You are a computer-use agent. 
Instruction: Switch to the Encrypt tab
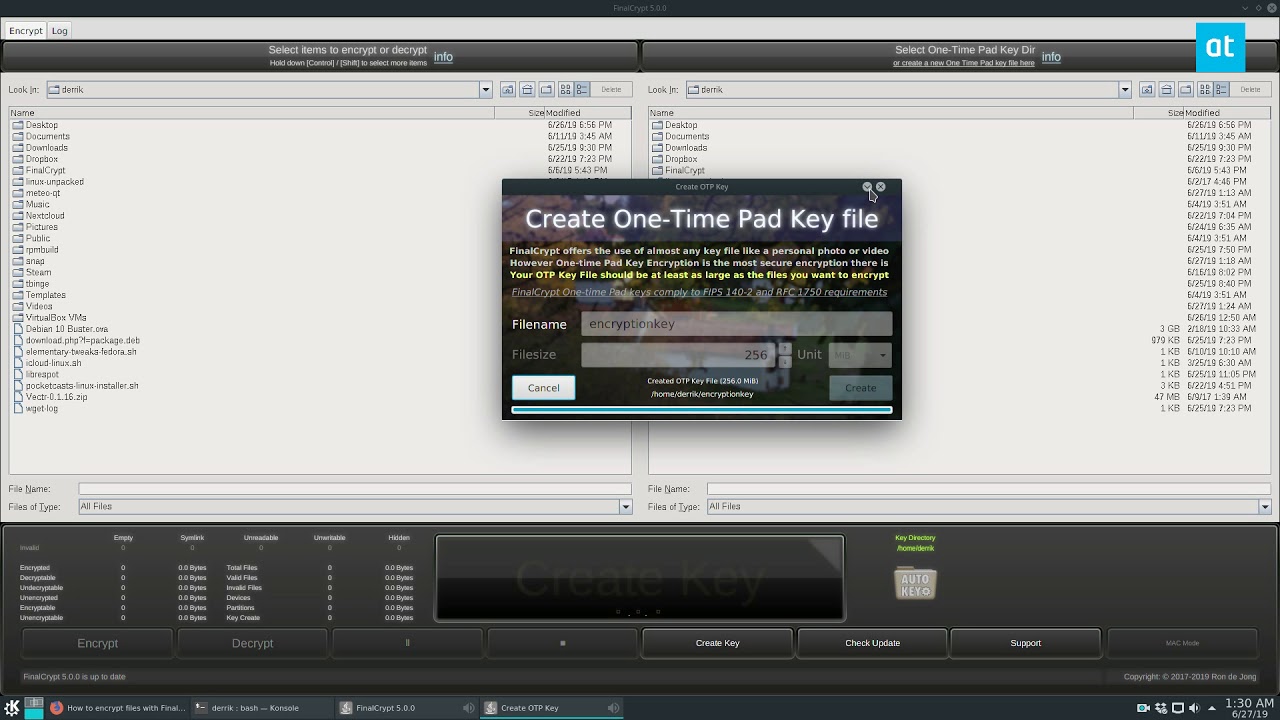pyautogui.click(x=26, y=31)
